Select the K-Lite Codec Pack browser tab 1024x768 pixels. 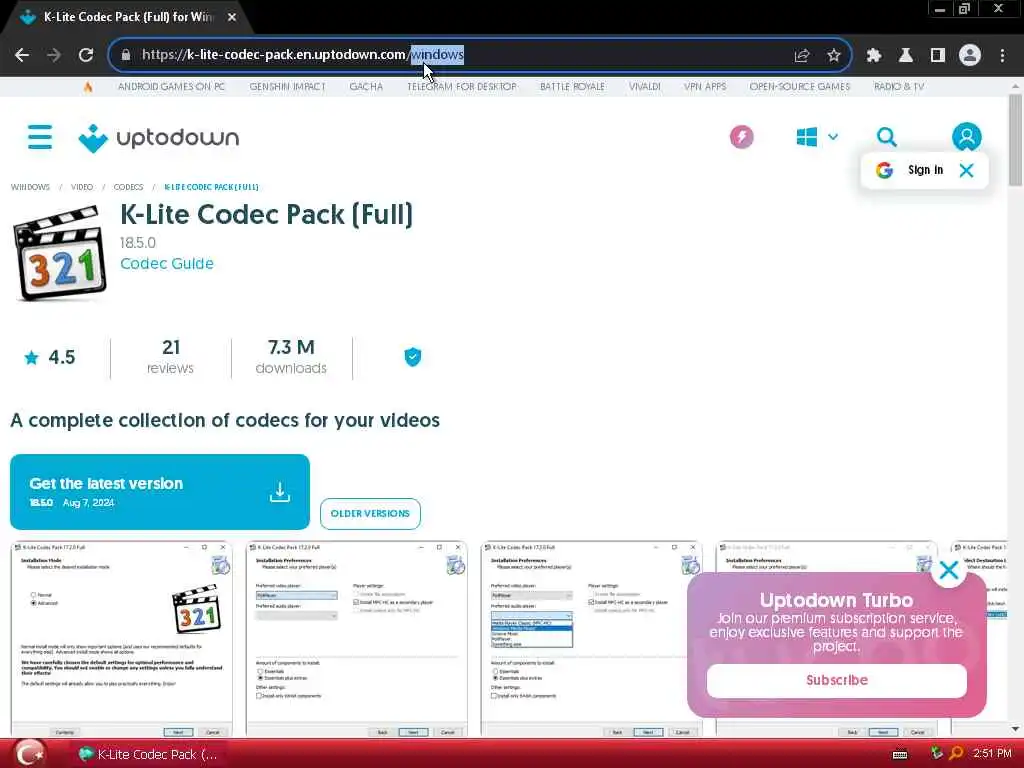pos(128,18)
